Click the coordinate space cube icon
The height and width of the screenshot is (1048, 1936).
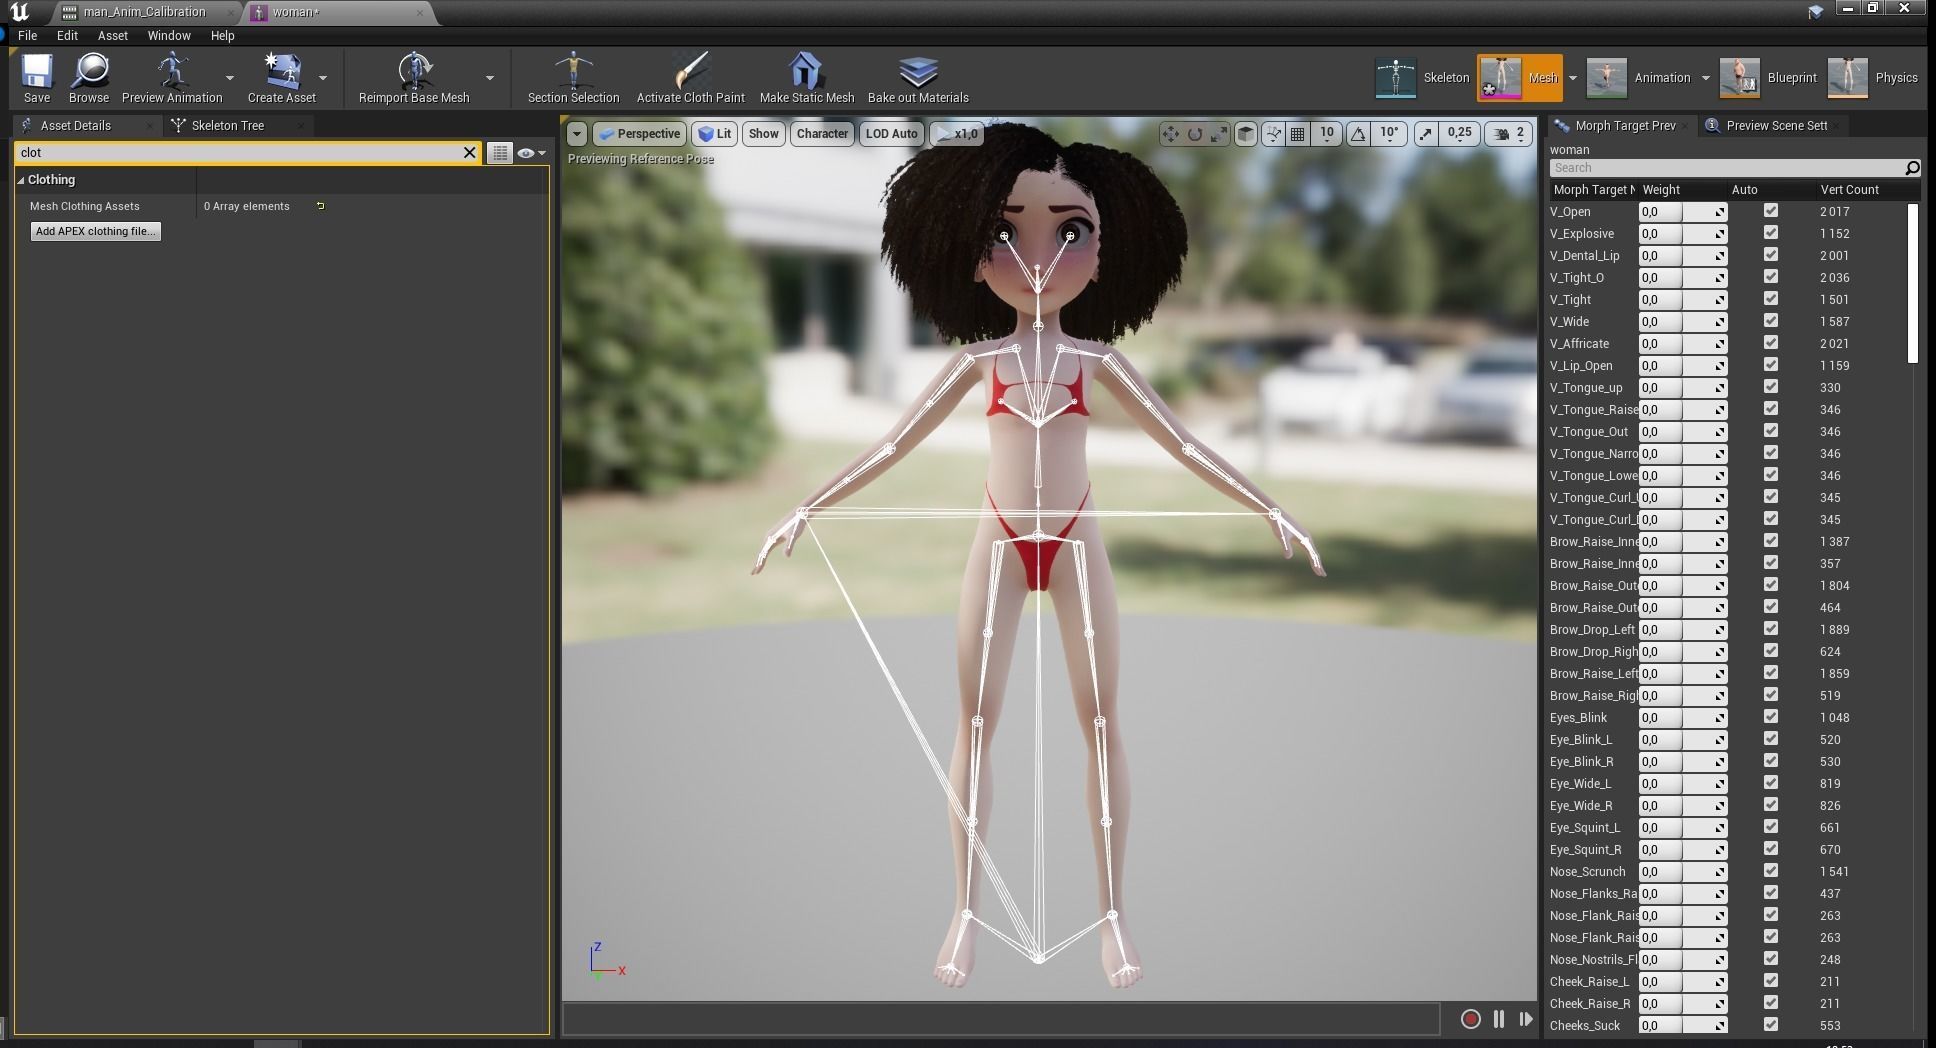point(1246,134)
